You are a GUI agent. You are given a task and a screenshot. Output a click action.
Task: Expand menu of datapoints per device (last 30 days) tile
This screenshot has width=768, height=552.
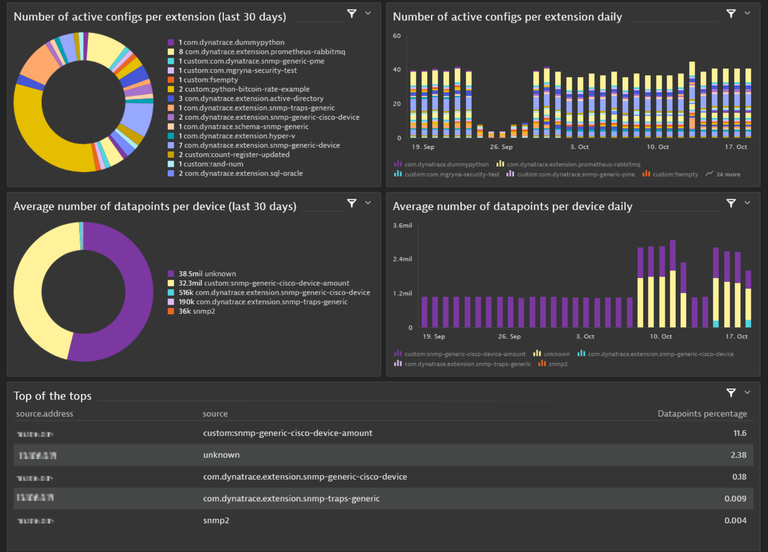pyautogui.click(x=368, y=203)
